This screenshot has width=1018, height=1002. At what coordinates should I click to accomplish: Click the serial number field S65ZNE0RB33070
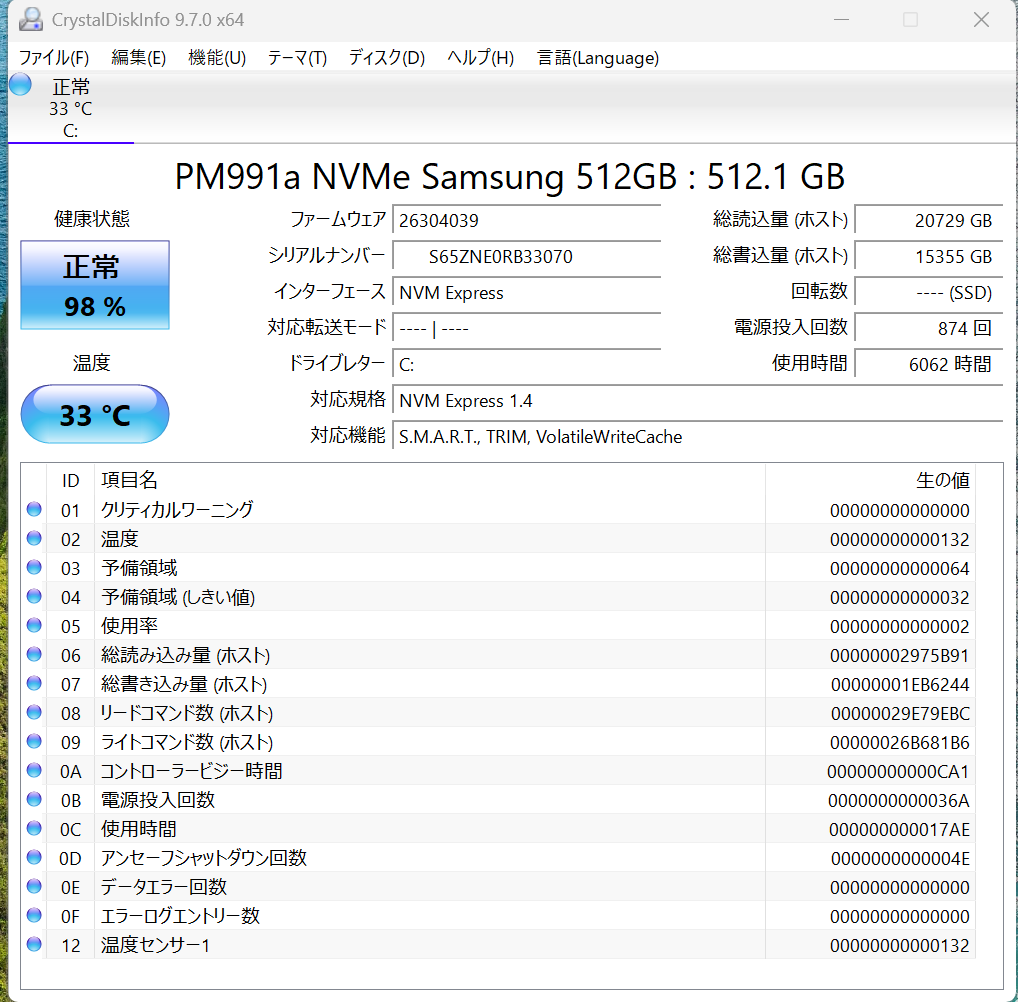pyautogui.click(x=527, y=257)
